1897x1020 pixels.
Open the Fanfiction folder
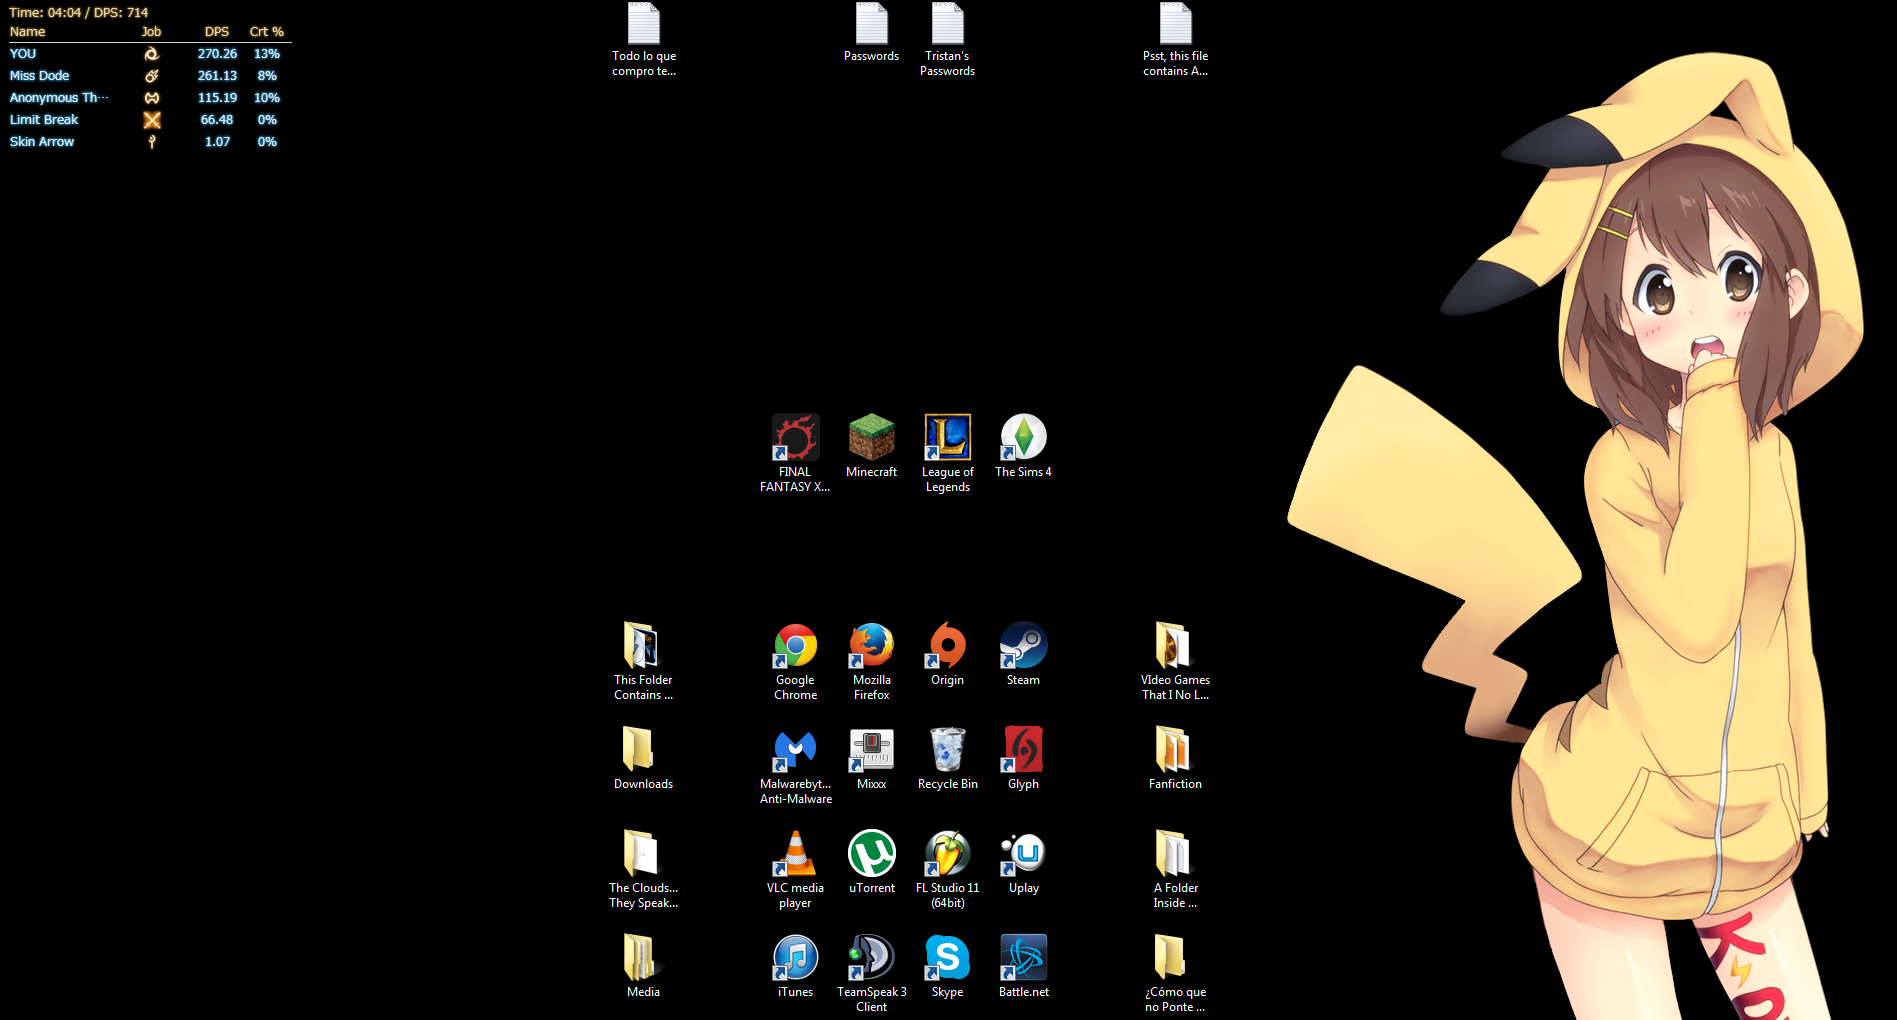(x=1175, y=759)
